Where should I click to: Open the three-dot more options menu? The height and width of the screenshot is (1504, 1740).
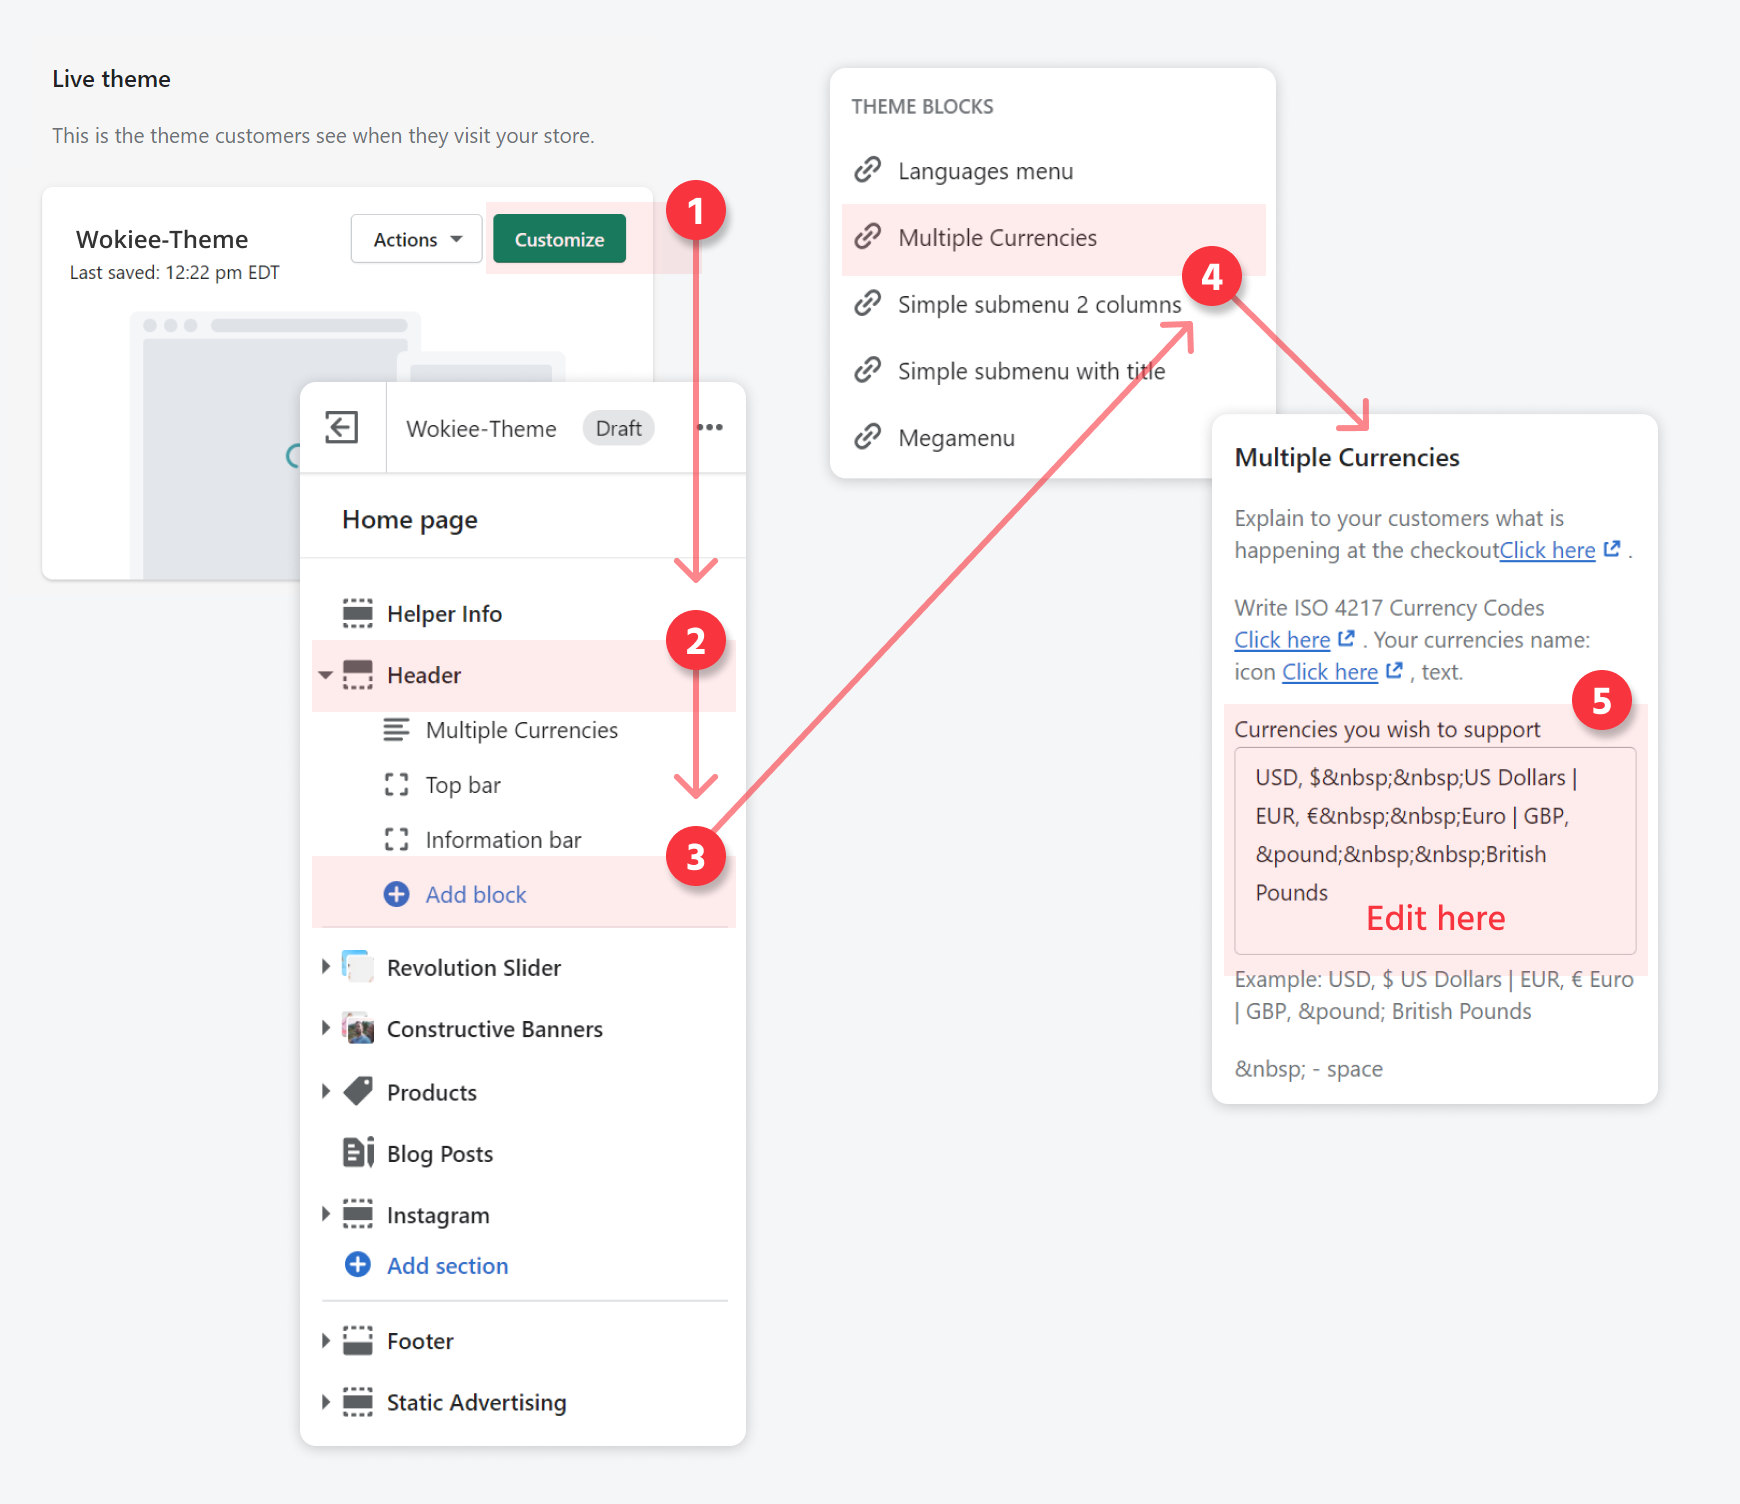point(710,428)
